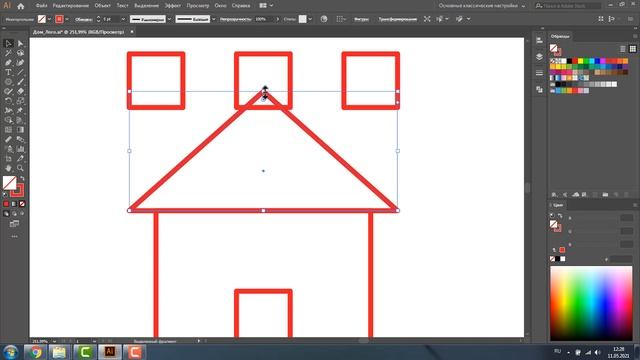The height and width of the screenshot is (360, 640).
Task: Select the Zoom magnifier tool
Action: pos(20,168)
